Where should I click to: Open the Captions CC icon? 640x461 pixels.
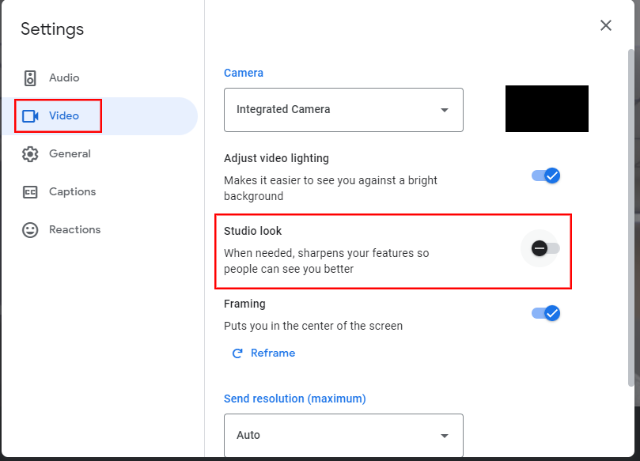tap(30, 192)
